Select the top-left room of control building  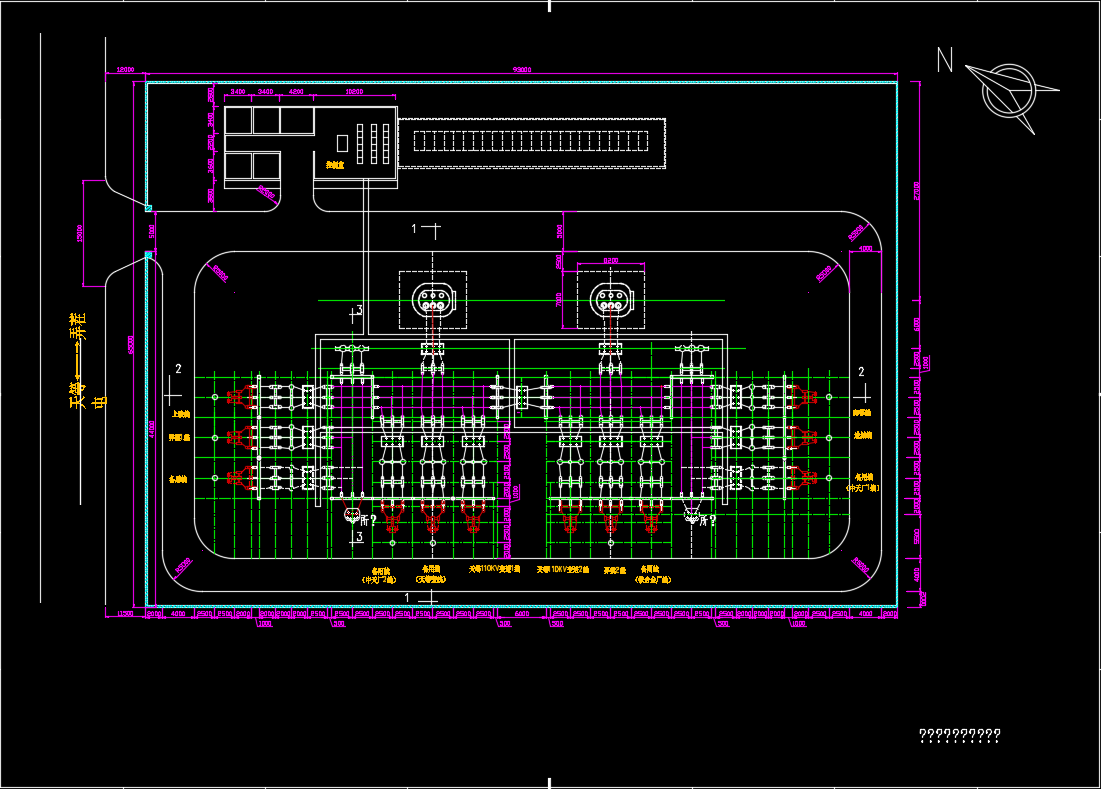pyautogui.click(x=238, y=121)
